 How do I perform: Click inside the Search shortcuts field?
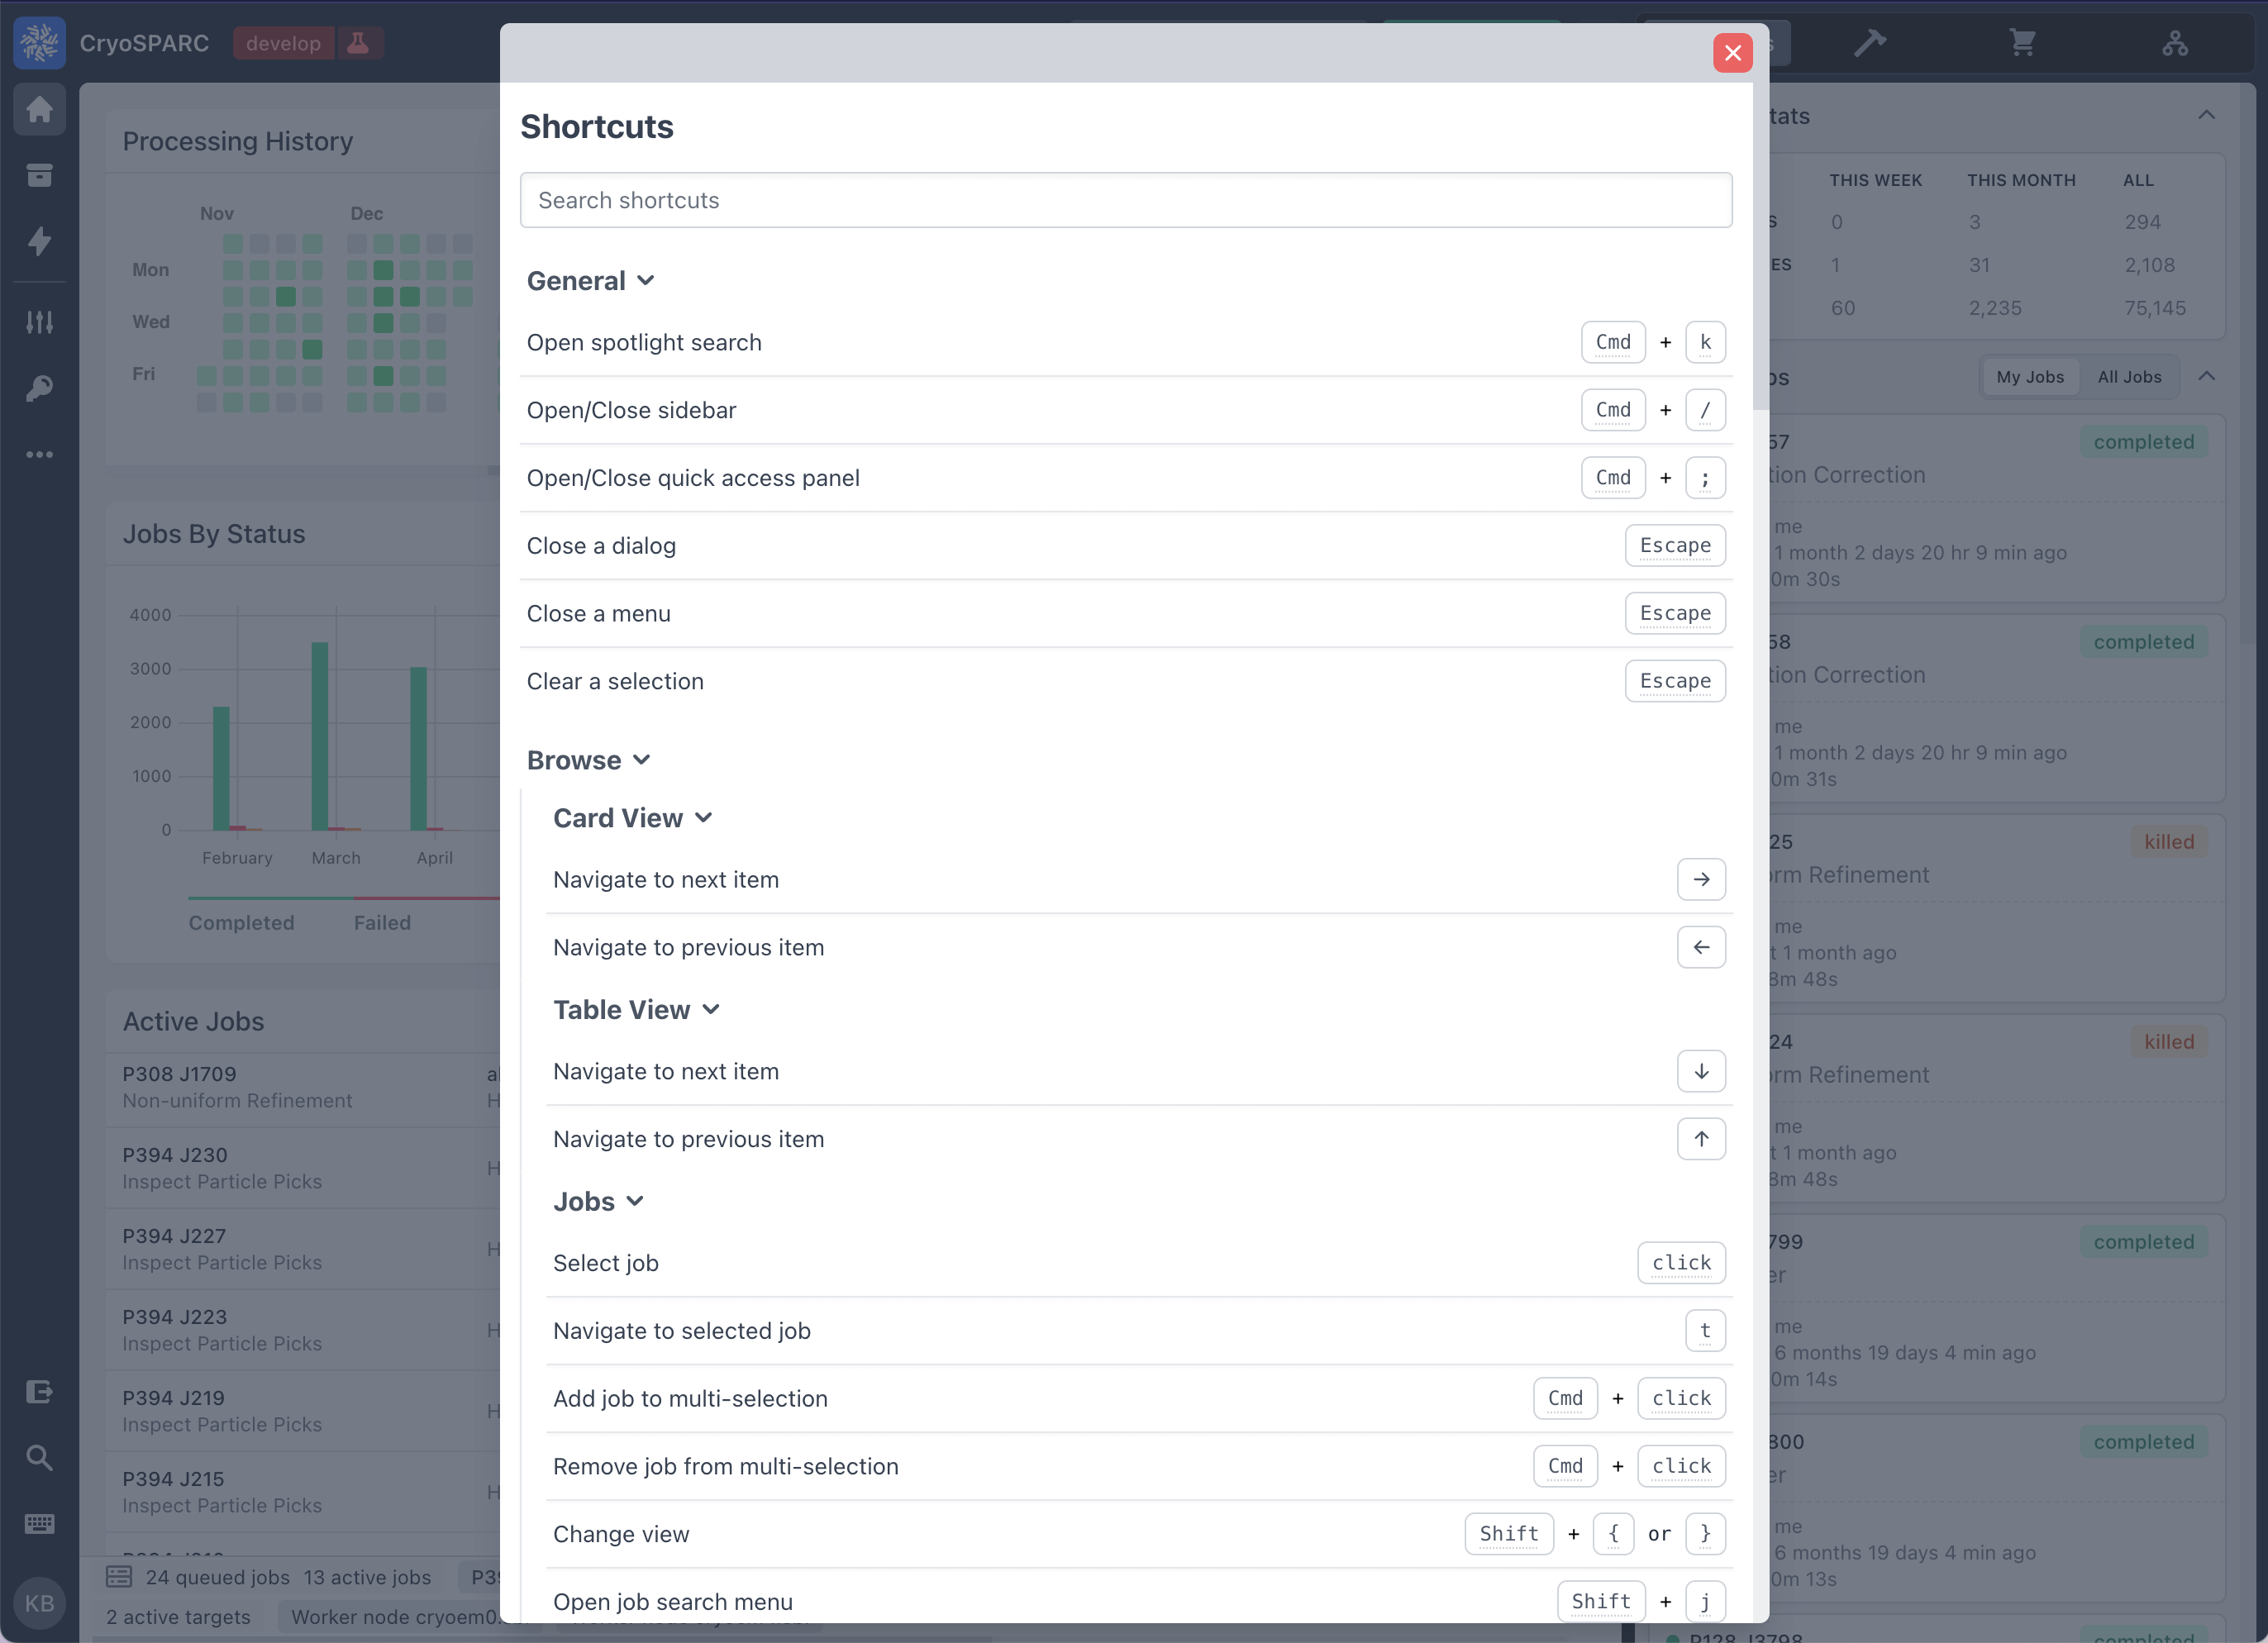click(1125, 200)
